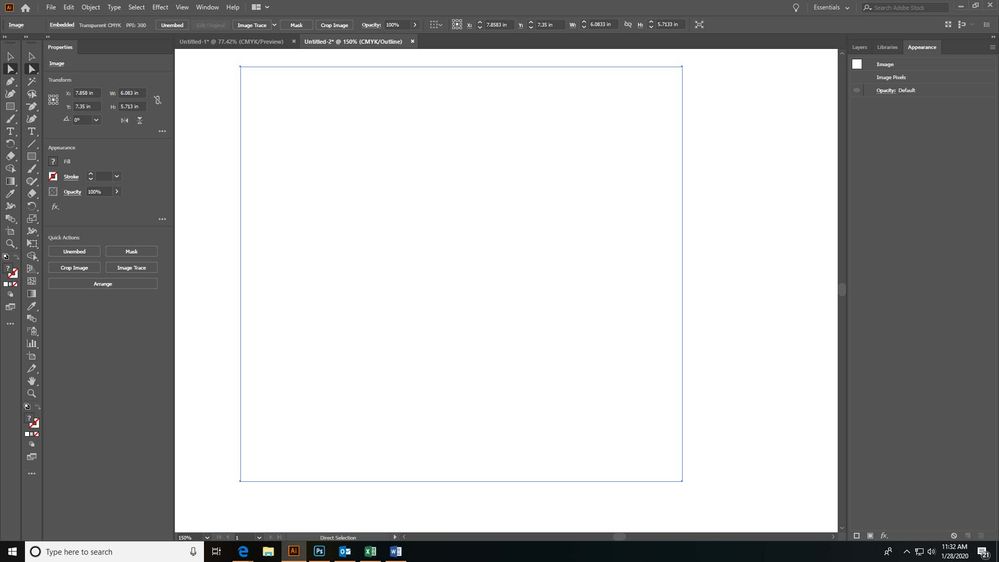The height and width of the screenshot is (562, 999).
Task: Select the Symbol Sprayer tool
Action: tap(32, 331)
